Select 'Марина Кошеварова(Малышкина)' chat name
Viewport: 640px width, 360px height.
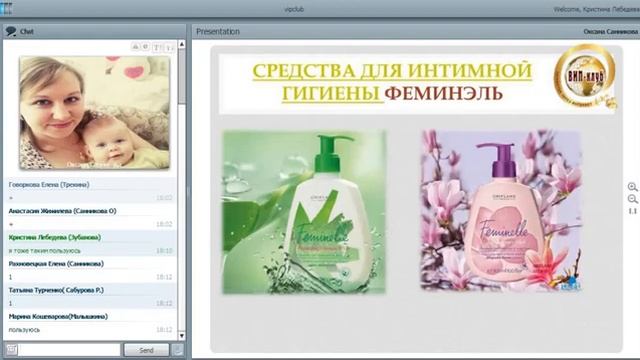(x=58, y=316)
